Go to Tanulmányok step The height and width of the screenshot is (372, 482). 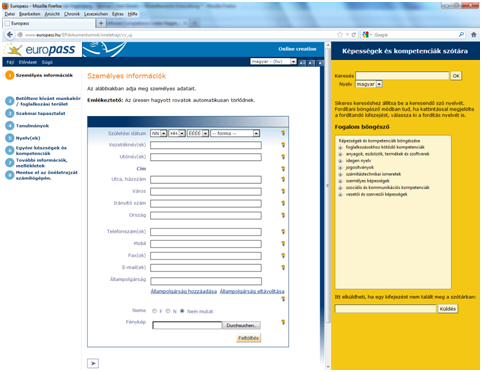32,126
